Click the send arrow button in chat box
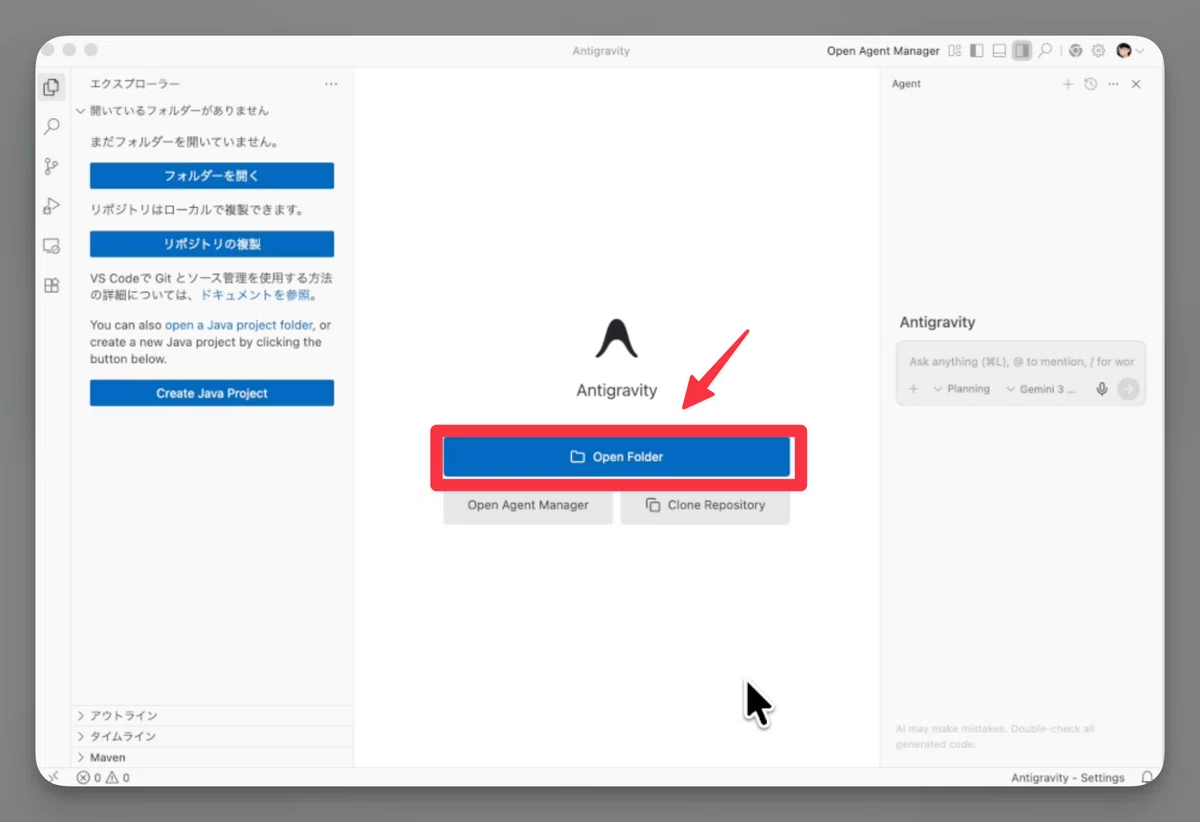1200x822 pixels. (x=1128, y=389)
